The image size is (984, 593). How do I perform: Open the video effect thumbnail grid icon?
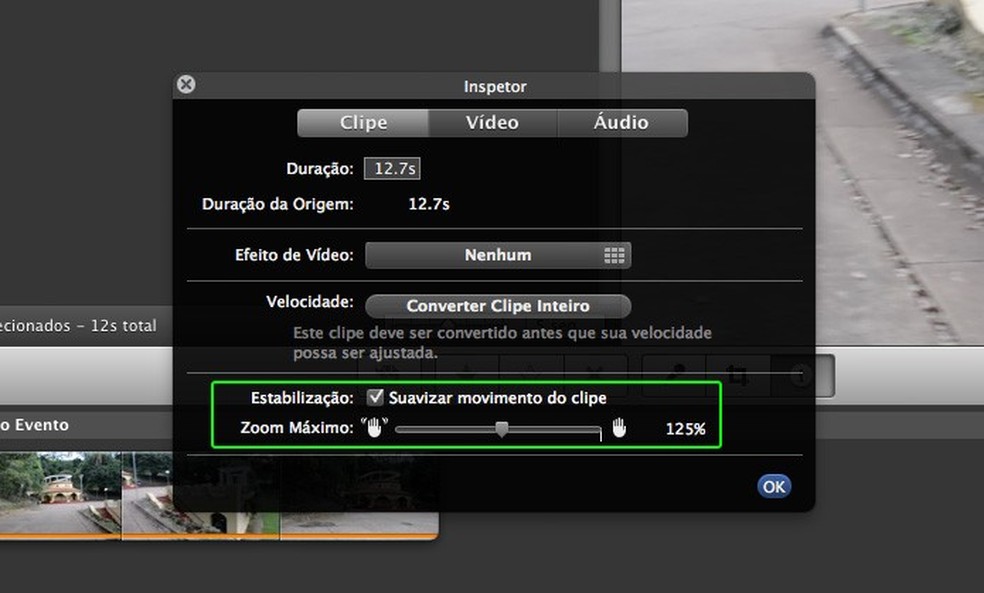(617, 255)
